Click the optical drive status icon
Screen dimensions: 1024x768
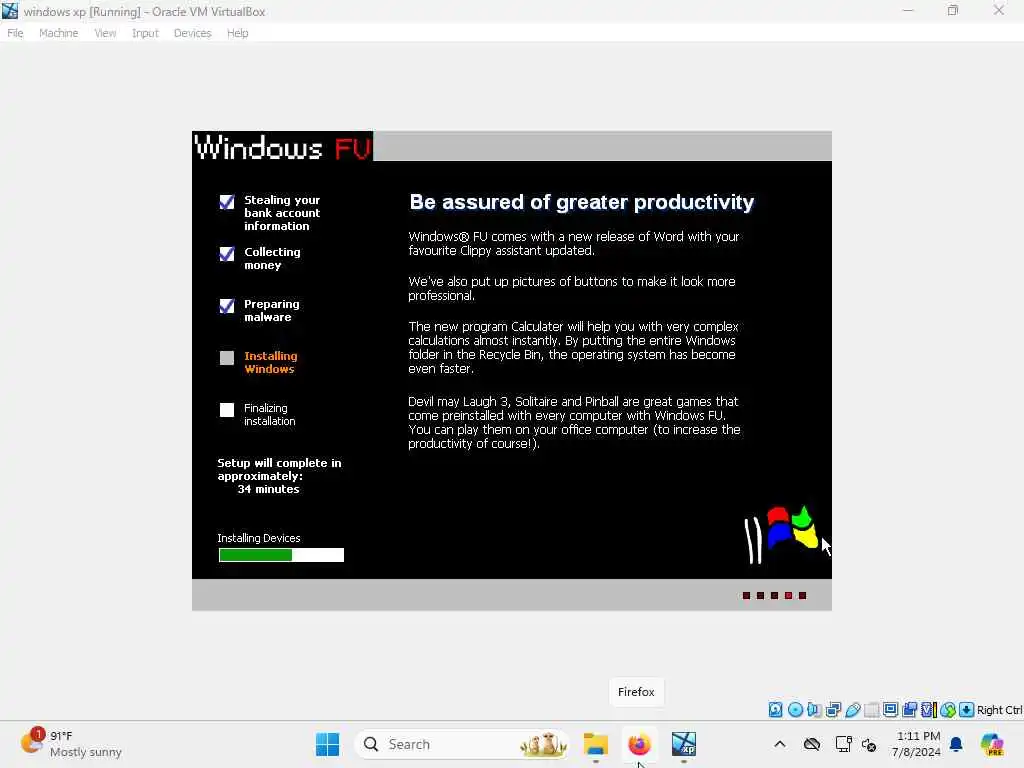point(795,710)
